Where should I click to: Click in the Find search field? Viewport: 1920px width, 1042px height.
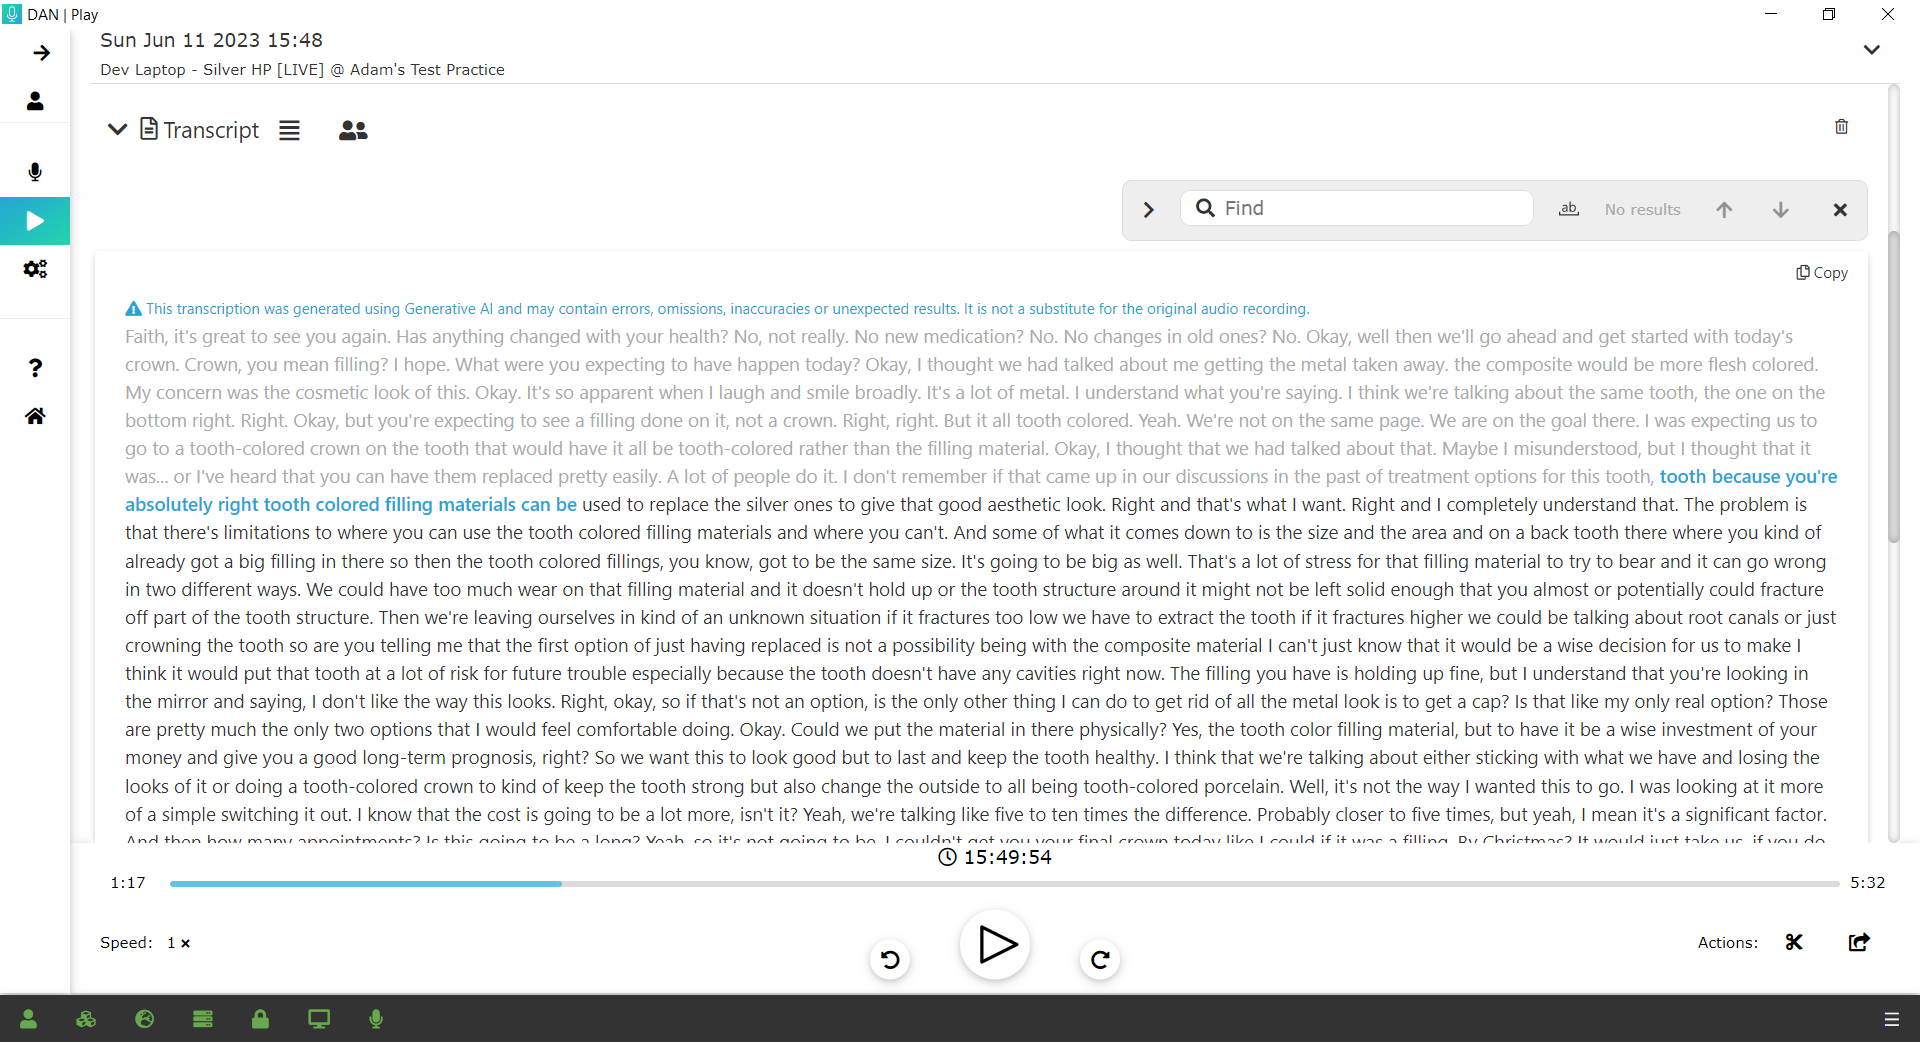click(x=1370, y=208)
